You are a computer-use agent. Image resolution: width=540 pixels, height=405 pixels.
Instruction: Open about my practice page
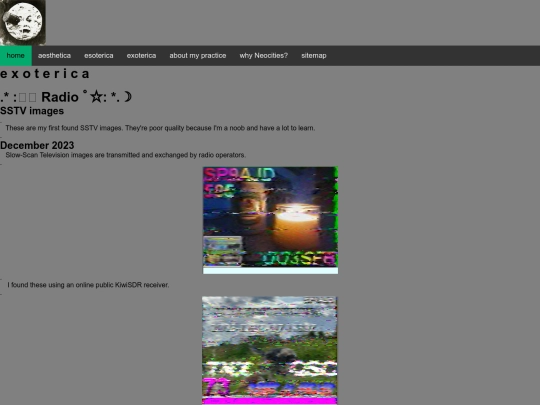point(198,55)
